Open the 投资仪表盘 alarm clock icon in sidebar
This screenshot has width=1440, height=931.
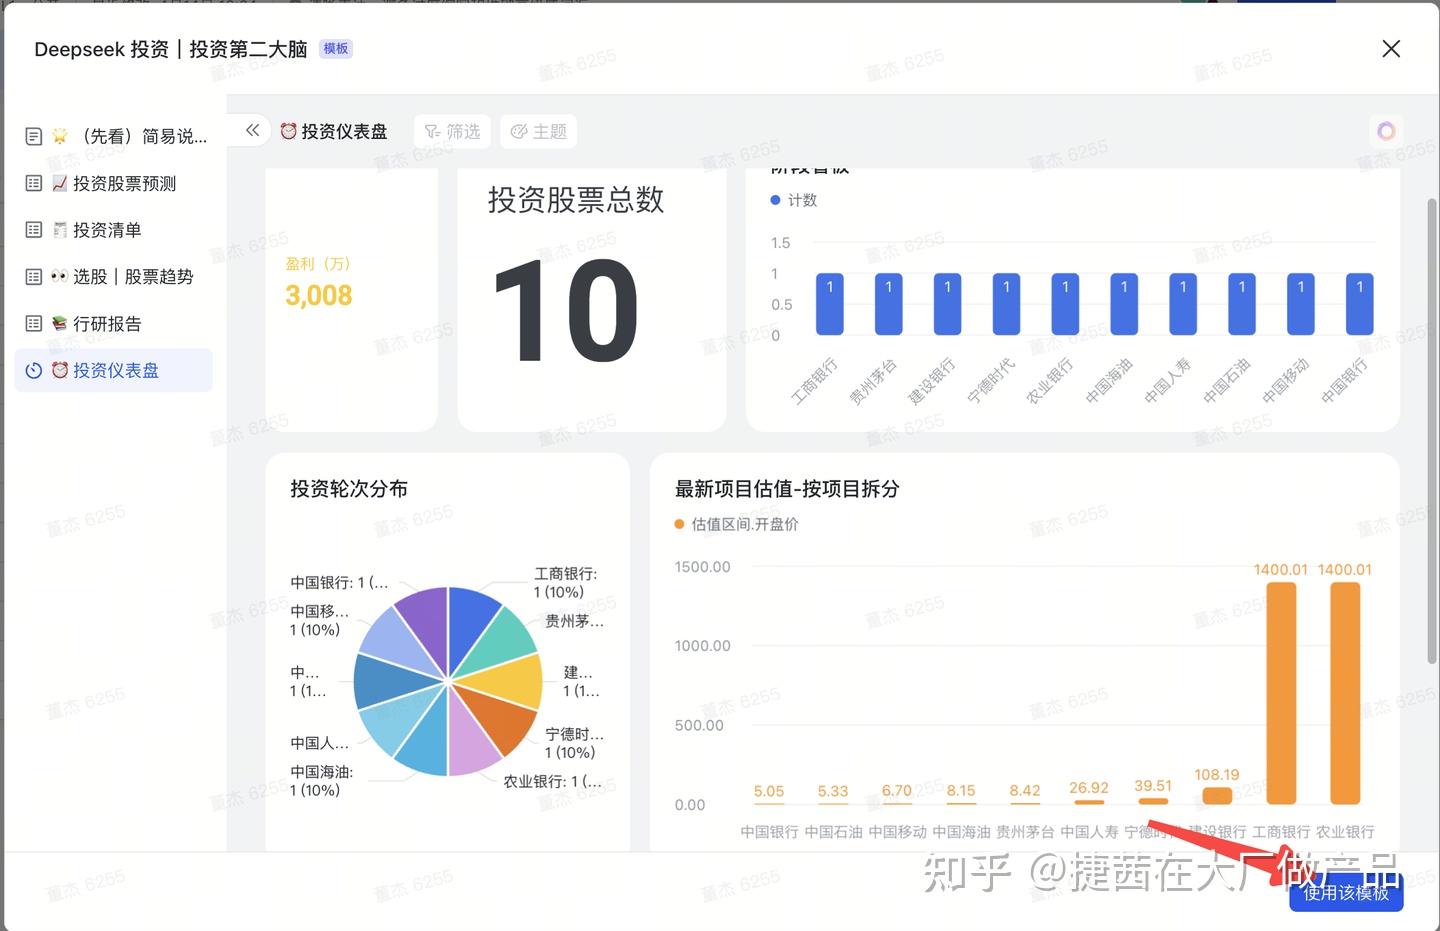coord(60,370)
